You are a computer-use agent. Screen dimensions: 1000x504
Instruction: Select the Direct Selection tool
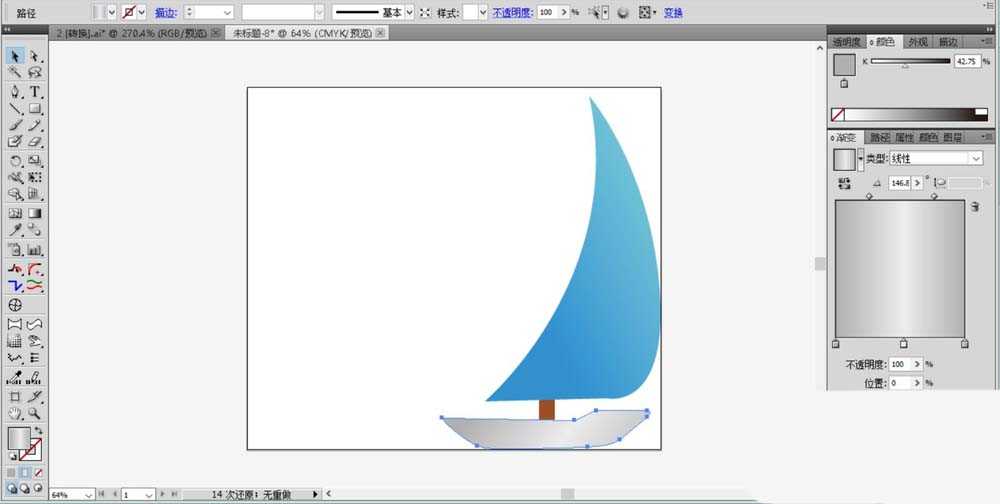tap(35, 56)
